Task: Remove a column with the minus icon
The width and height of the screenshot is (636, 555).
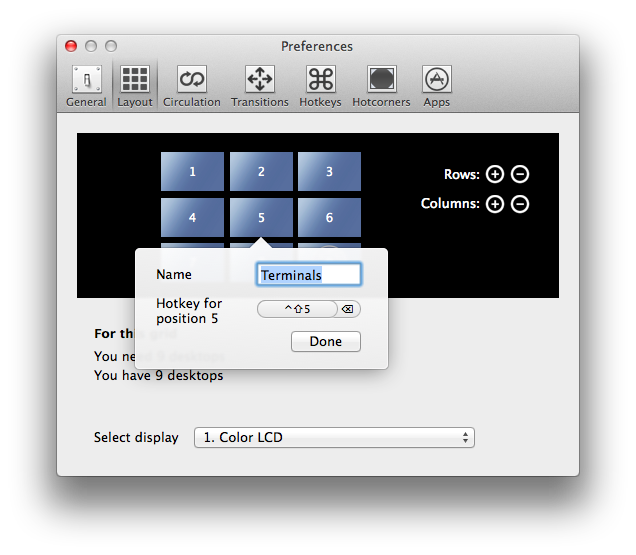Action: pos(520,205)
